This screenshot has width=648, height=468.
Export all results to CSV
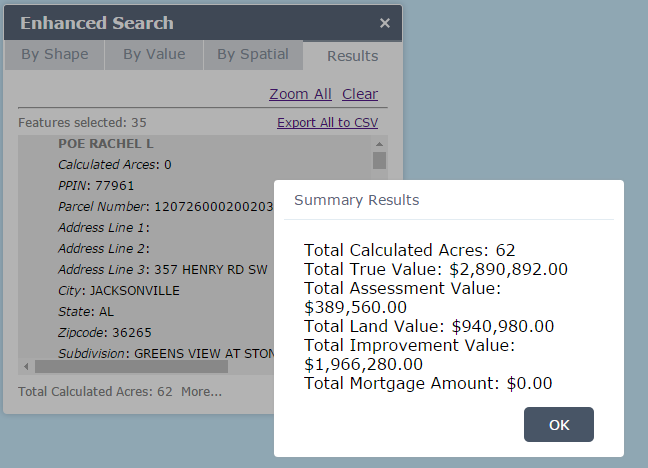(x=327, y=122)
